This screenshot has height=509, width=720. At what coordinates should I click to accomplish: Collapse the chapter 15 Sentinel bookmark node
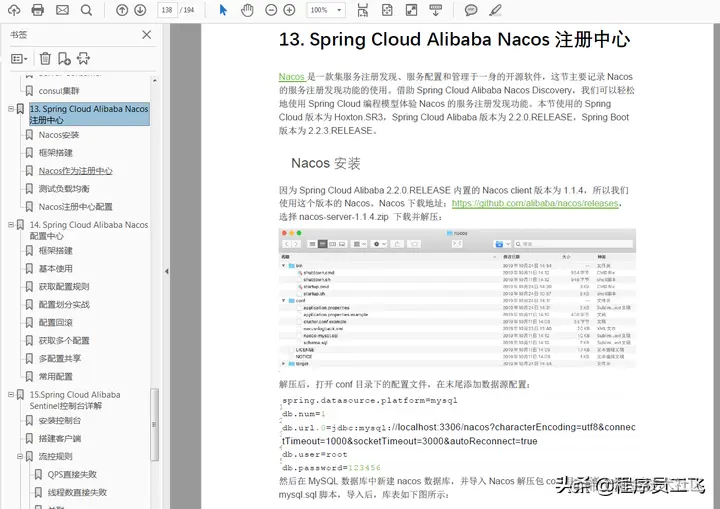(x=11, y=395)
